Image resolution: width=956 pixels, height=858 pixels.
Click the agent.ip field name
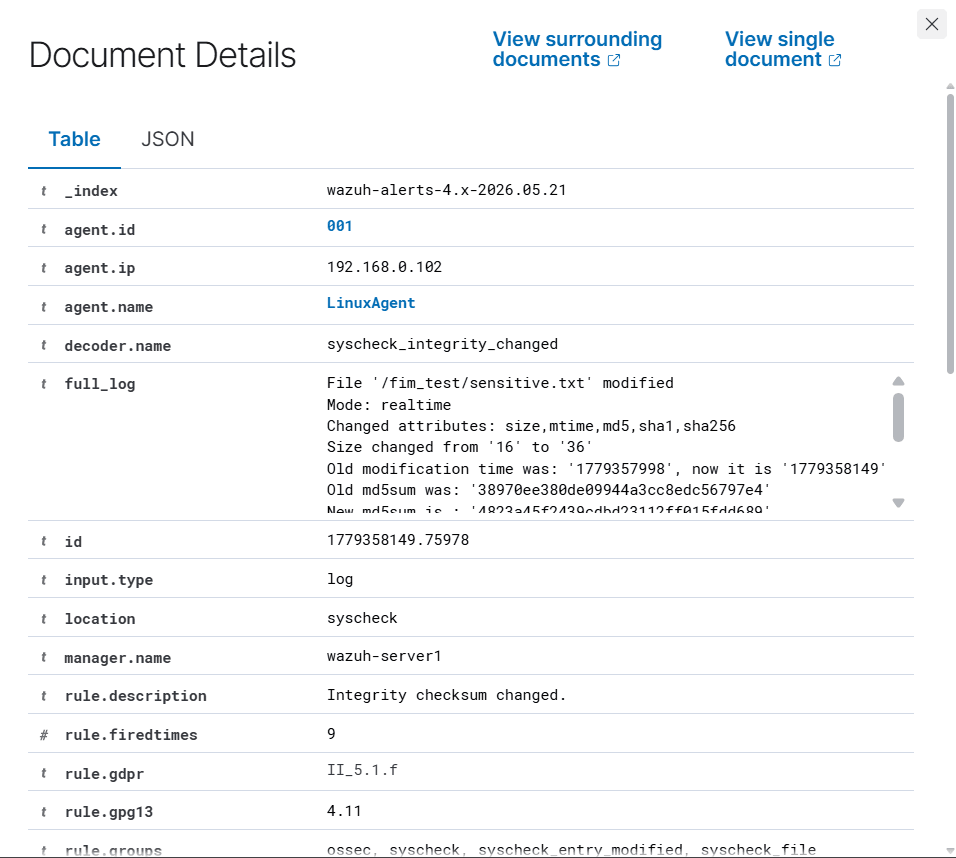[100, 268]
